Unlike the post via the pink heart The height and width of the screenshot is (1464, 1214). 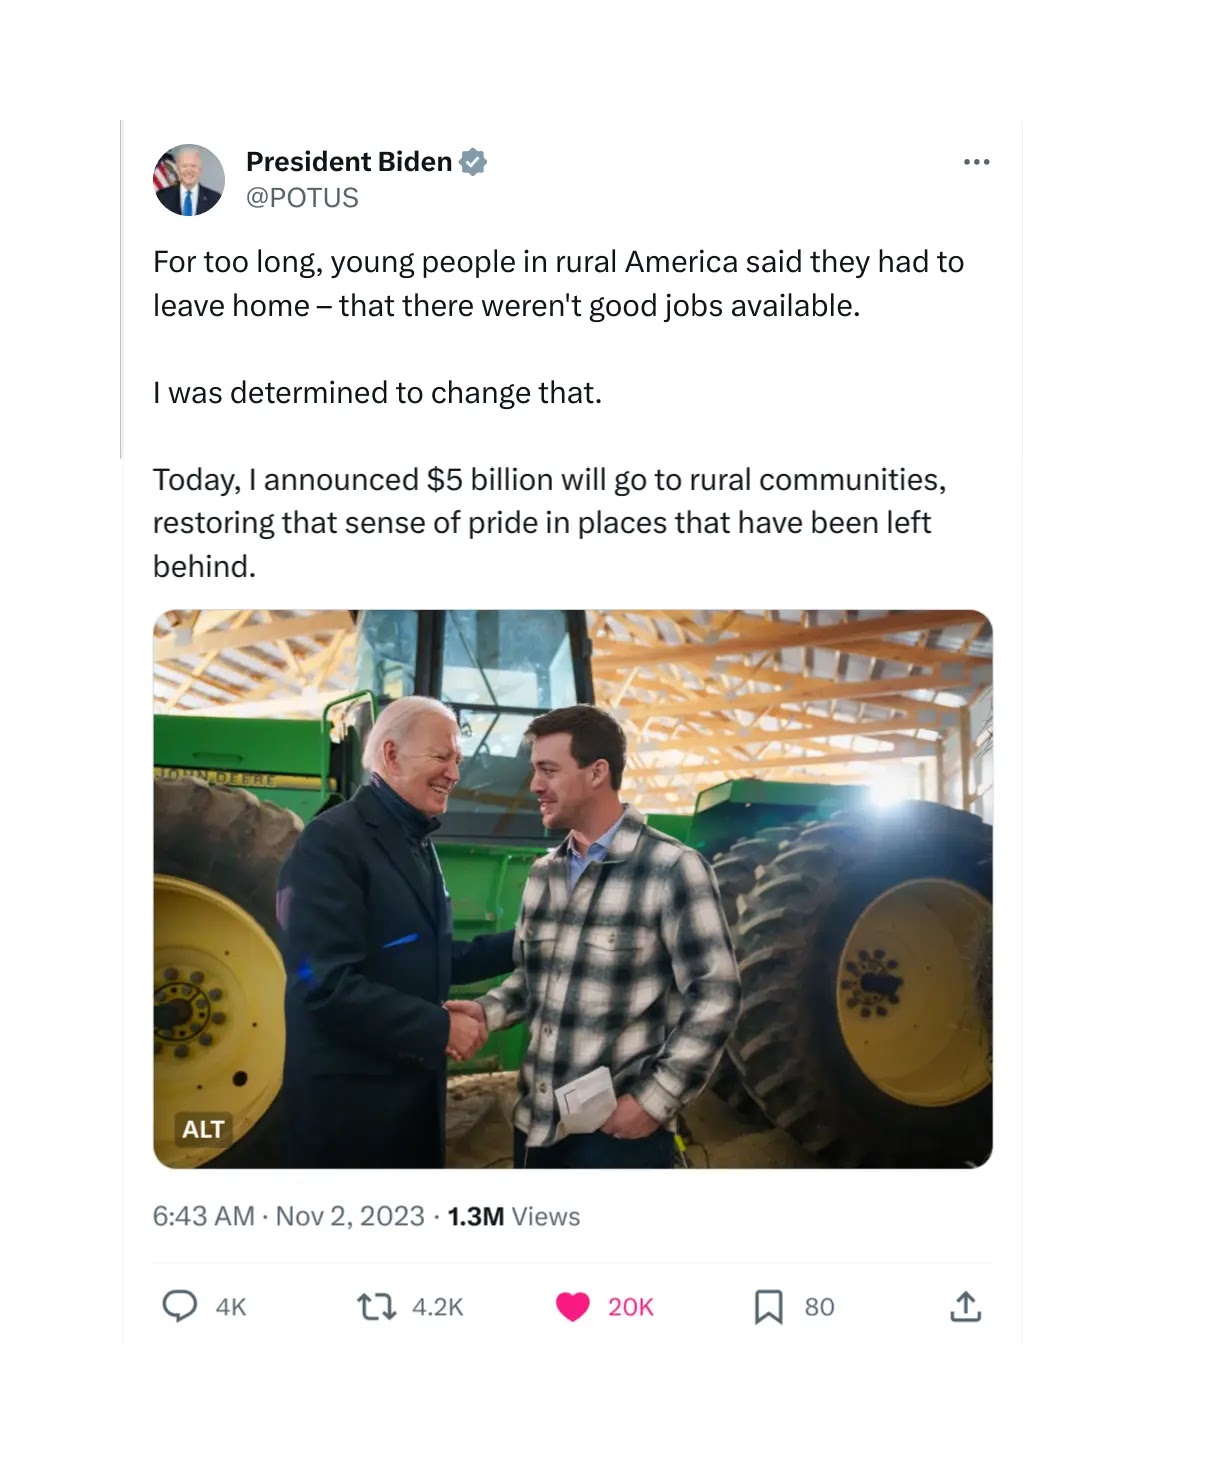pos(572,1306)
